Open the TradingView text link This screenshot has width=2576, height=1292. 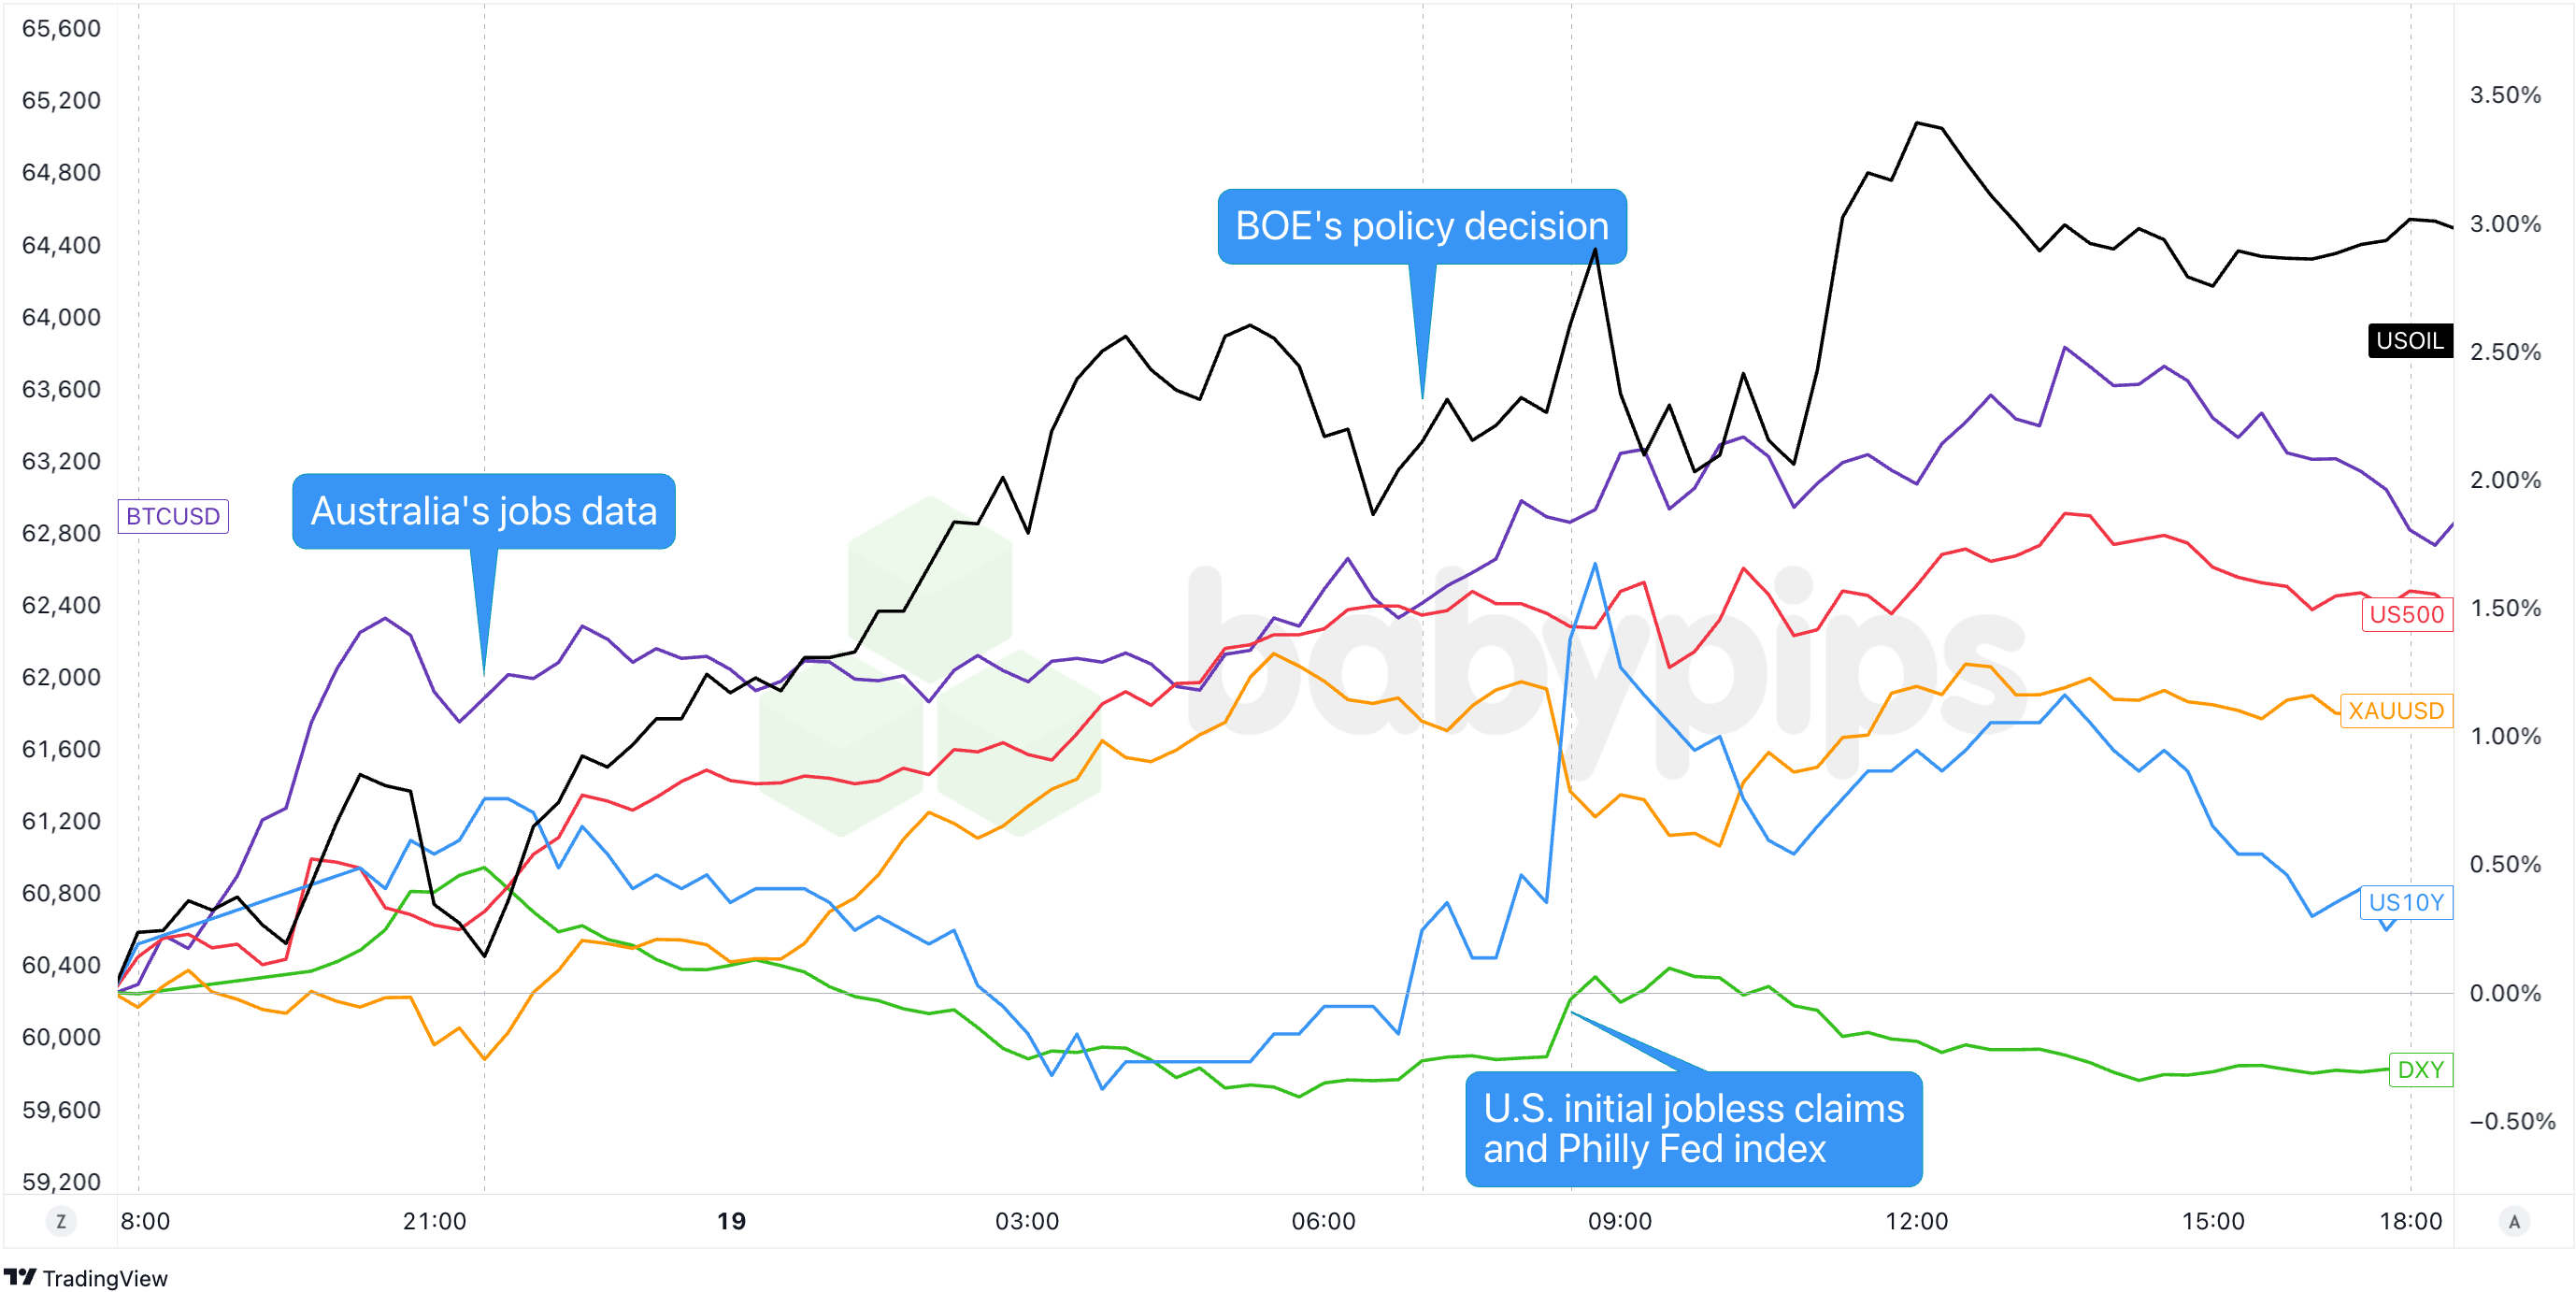click(x=105, y=1278)
